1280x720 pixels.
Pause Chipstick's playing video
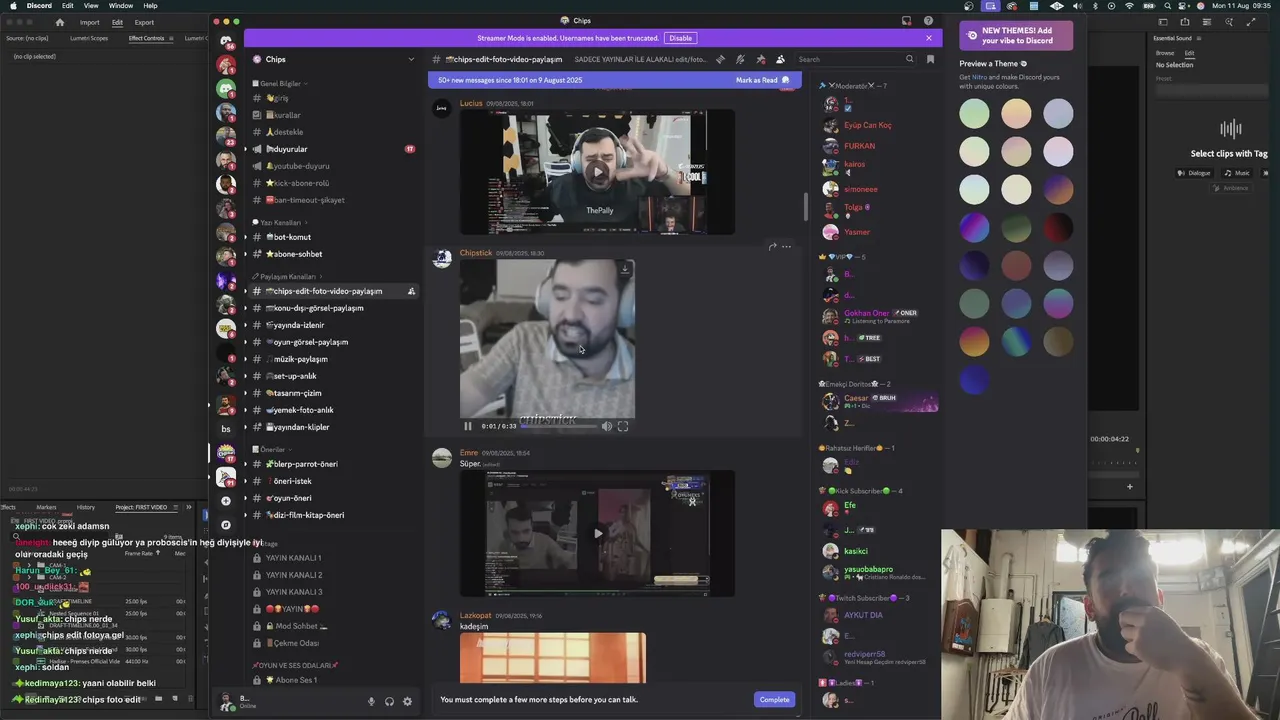(x=468, y=426)
